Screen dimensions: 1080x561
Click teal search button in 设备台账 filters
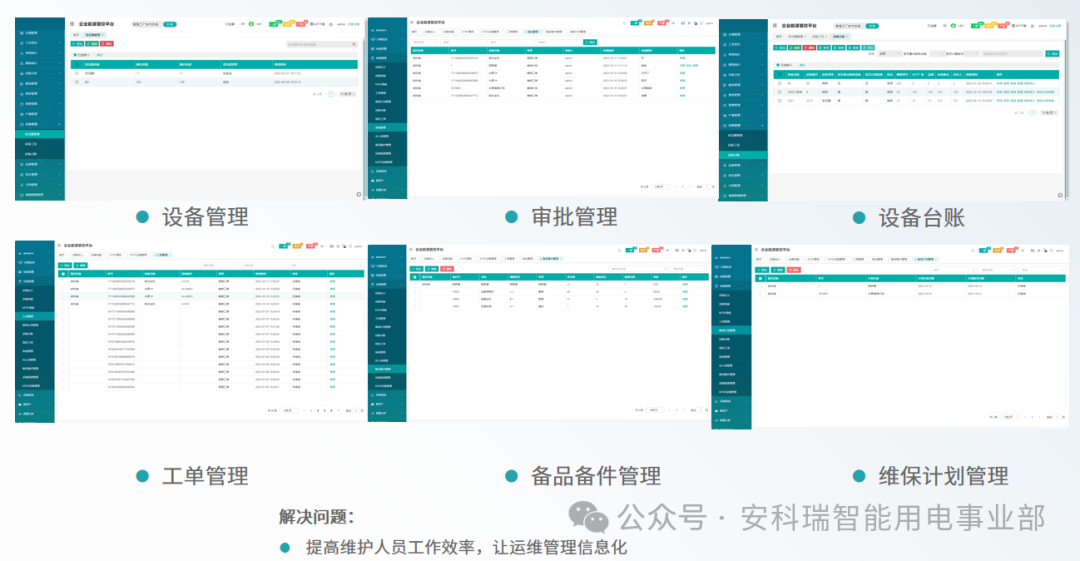(1052, 54)
